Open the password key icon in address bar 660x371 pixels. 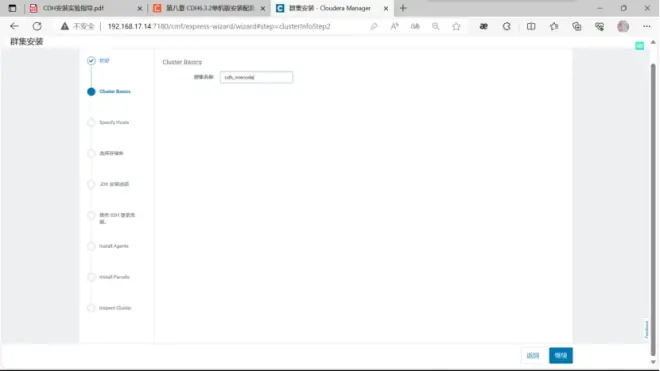click(x=374, y=26)
